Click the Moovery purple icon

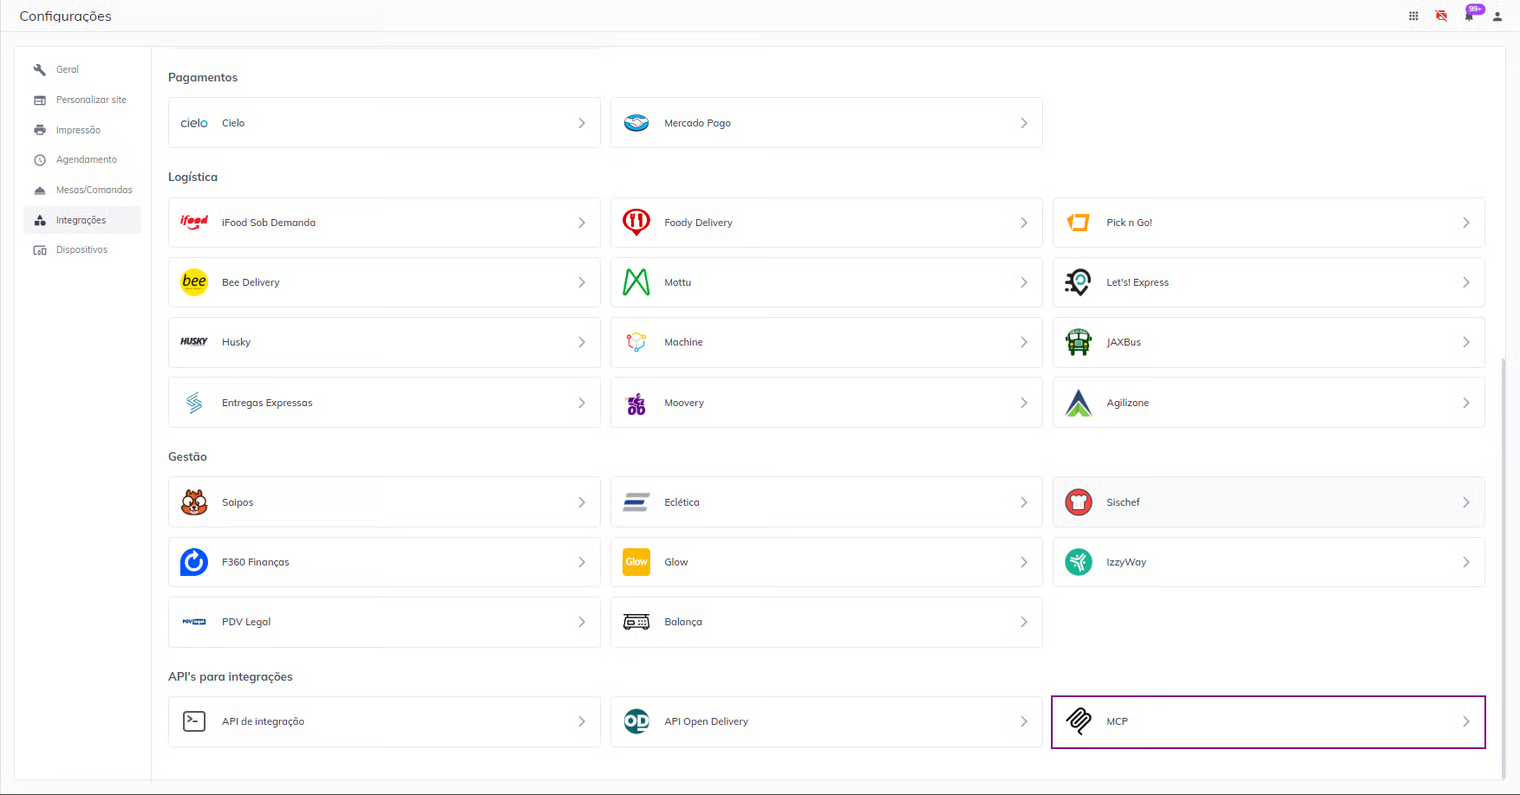click(x=636, y=403)
